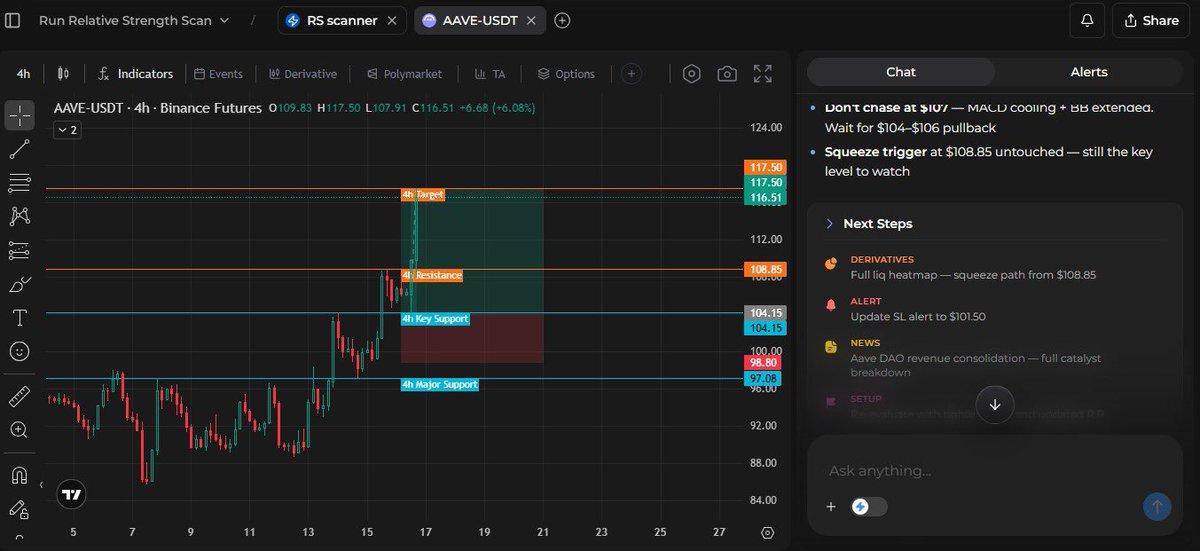The height and width of the screenshot is (551, 1200).
Task: Switch to the Alerts tab
Action: pos(1089,72)
